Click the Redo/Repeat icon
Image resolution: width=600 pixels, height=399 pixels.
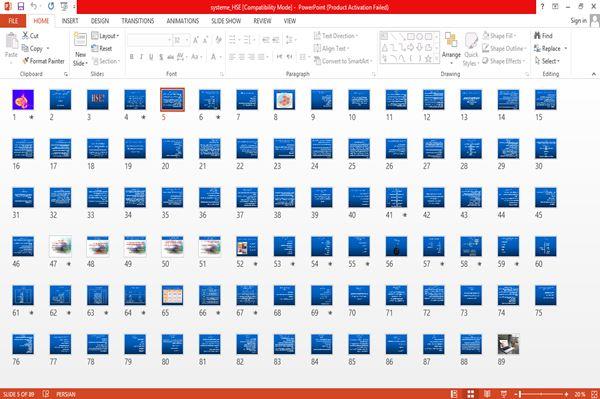click(51, 6)
